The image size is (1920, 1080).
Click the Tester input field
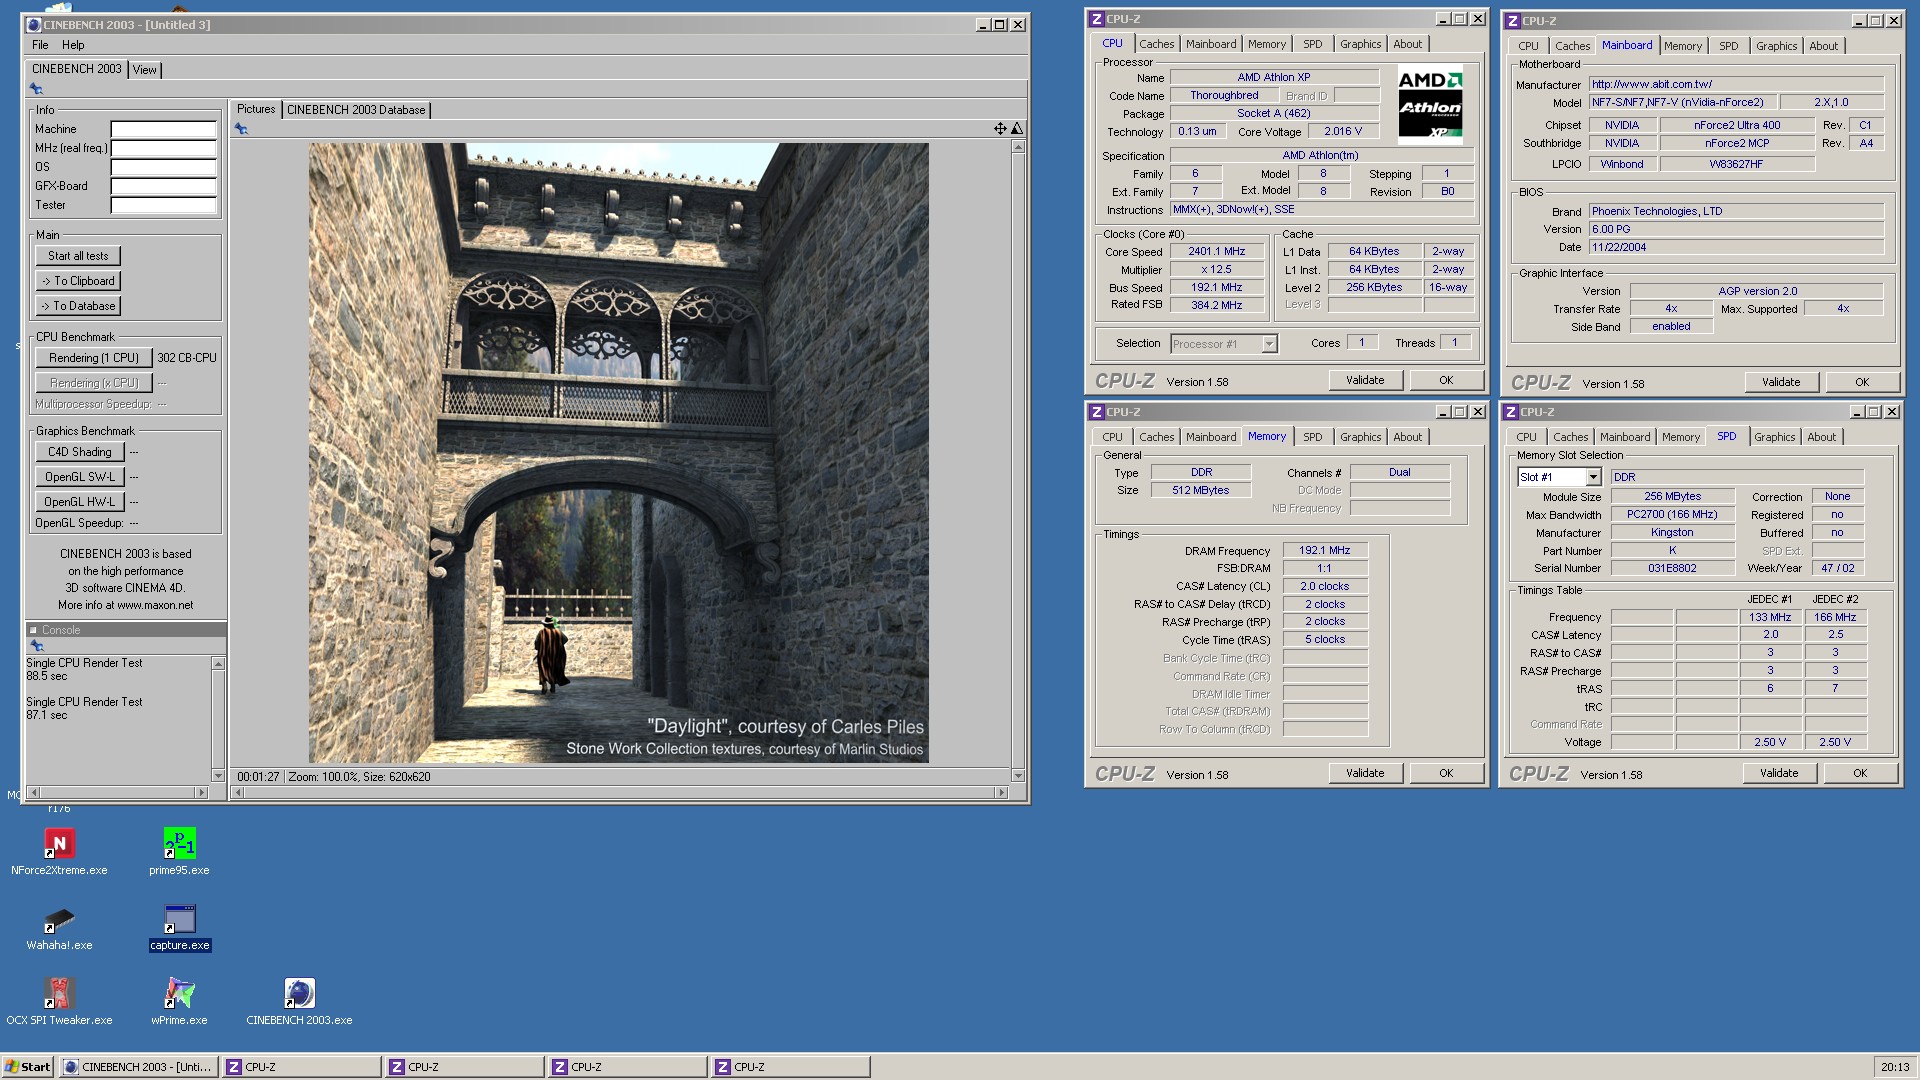click(163, 205)
